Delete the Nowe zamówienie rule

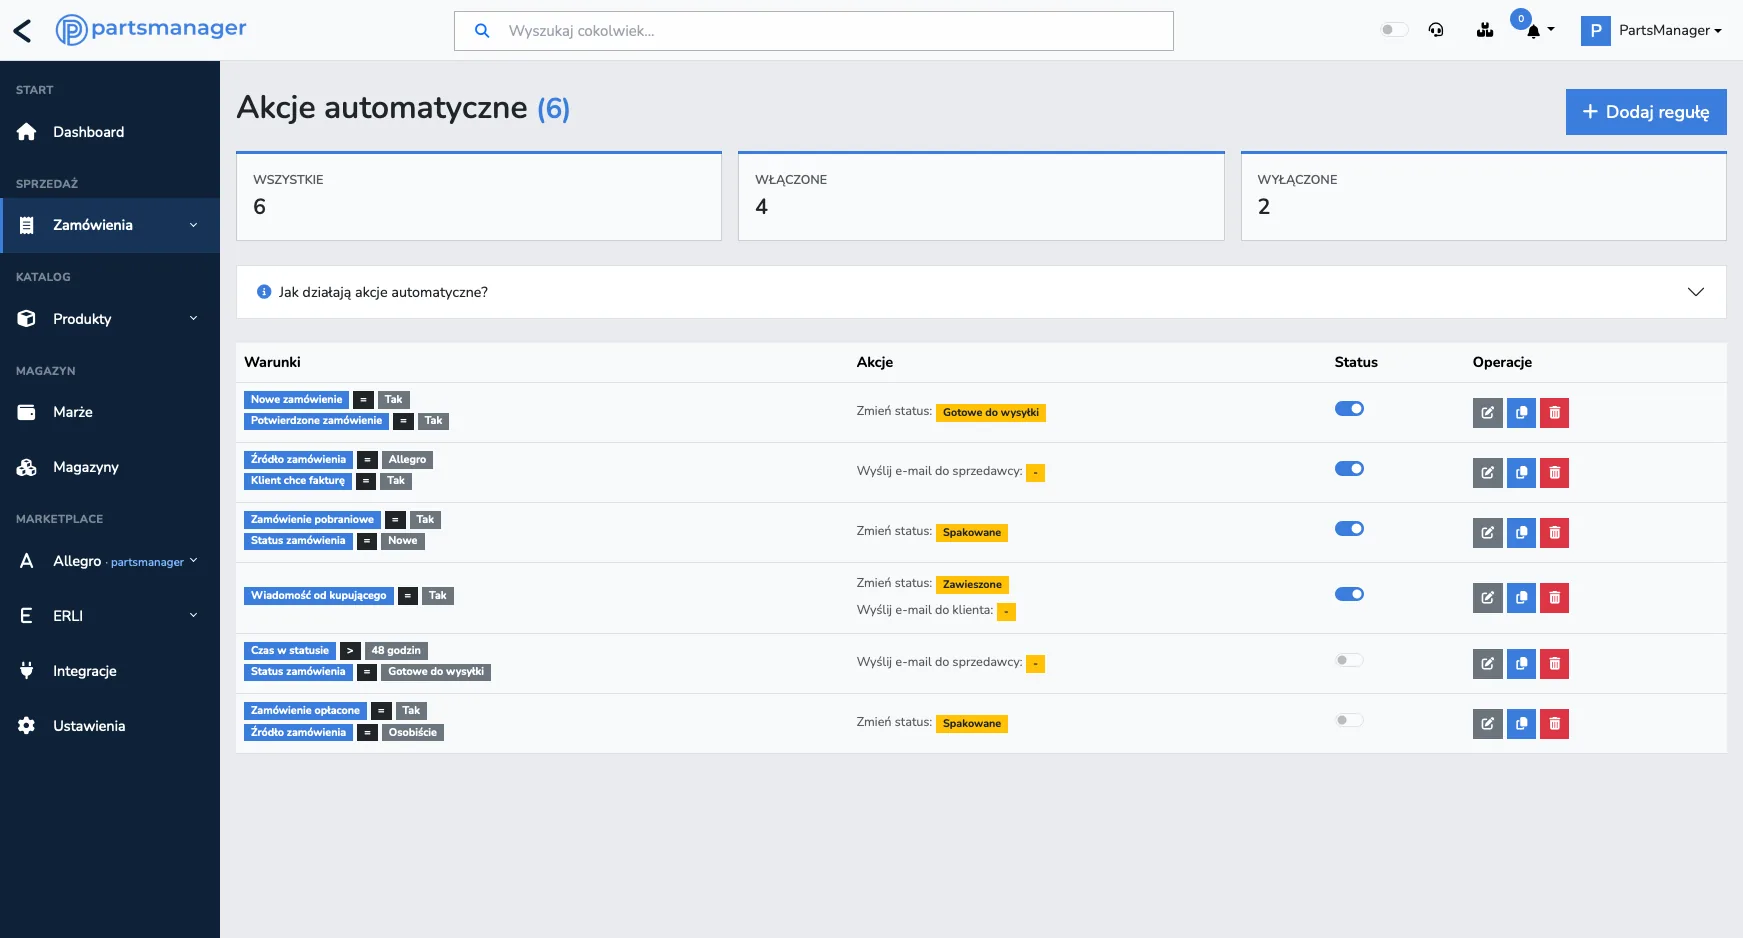coord(1554,412)
